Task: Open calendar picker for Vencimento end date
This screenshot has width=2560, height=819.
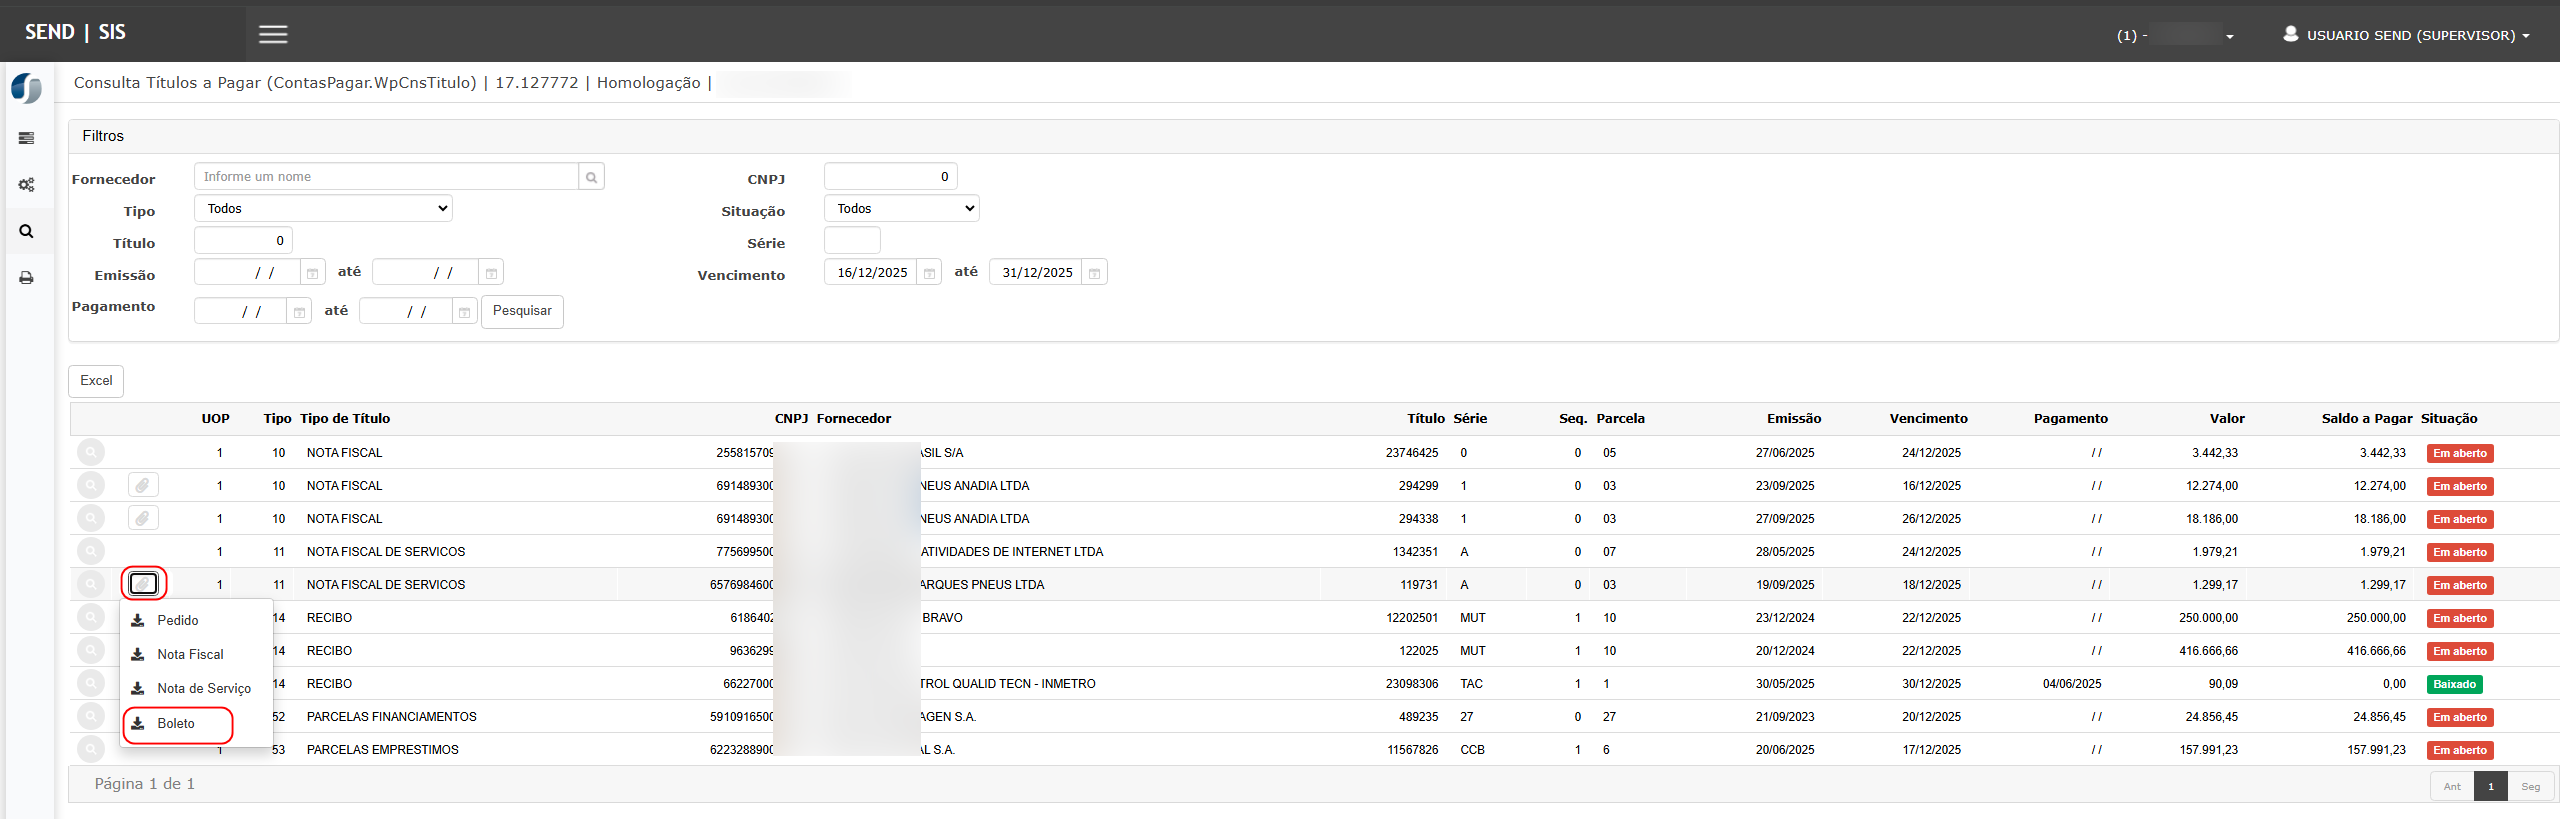Action: (x=1095, y=273)
